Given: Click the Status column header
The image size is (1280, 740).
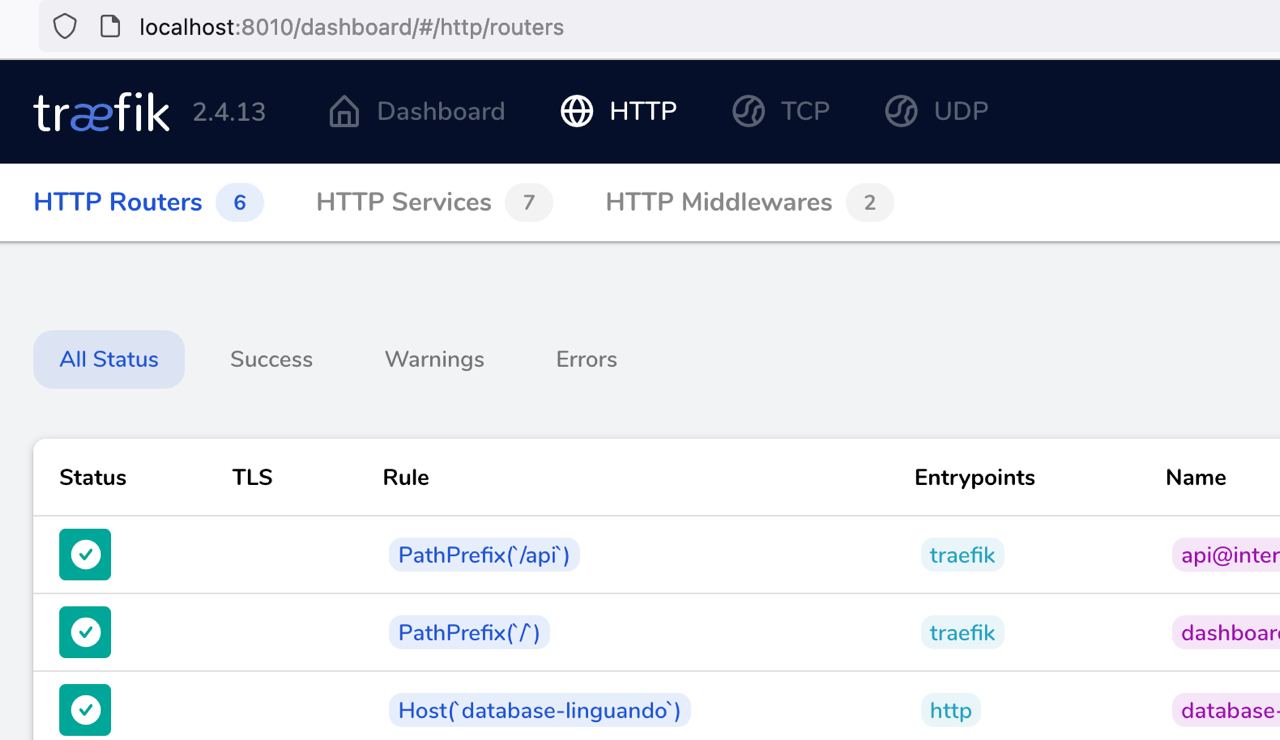Looking at the screenshot, I should (x=93, y=478).
